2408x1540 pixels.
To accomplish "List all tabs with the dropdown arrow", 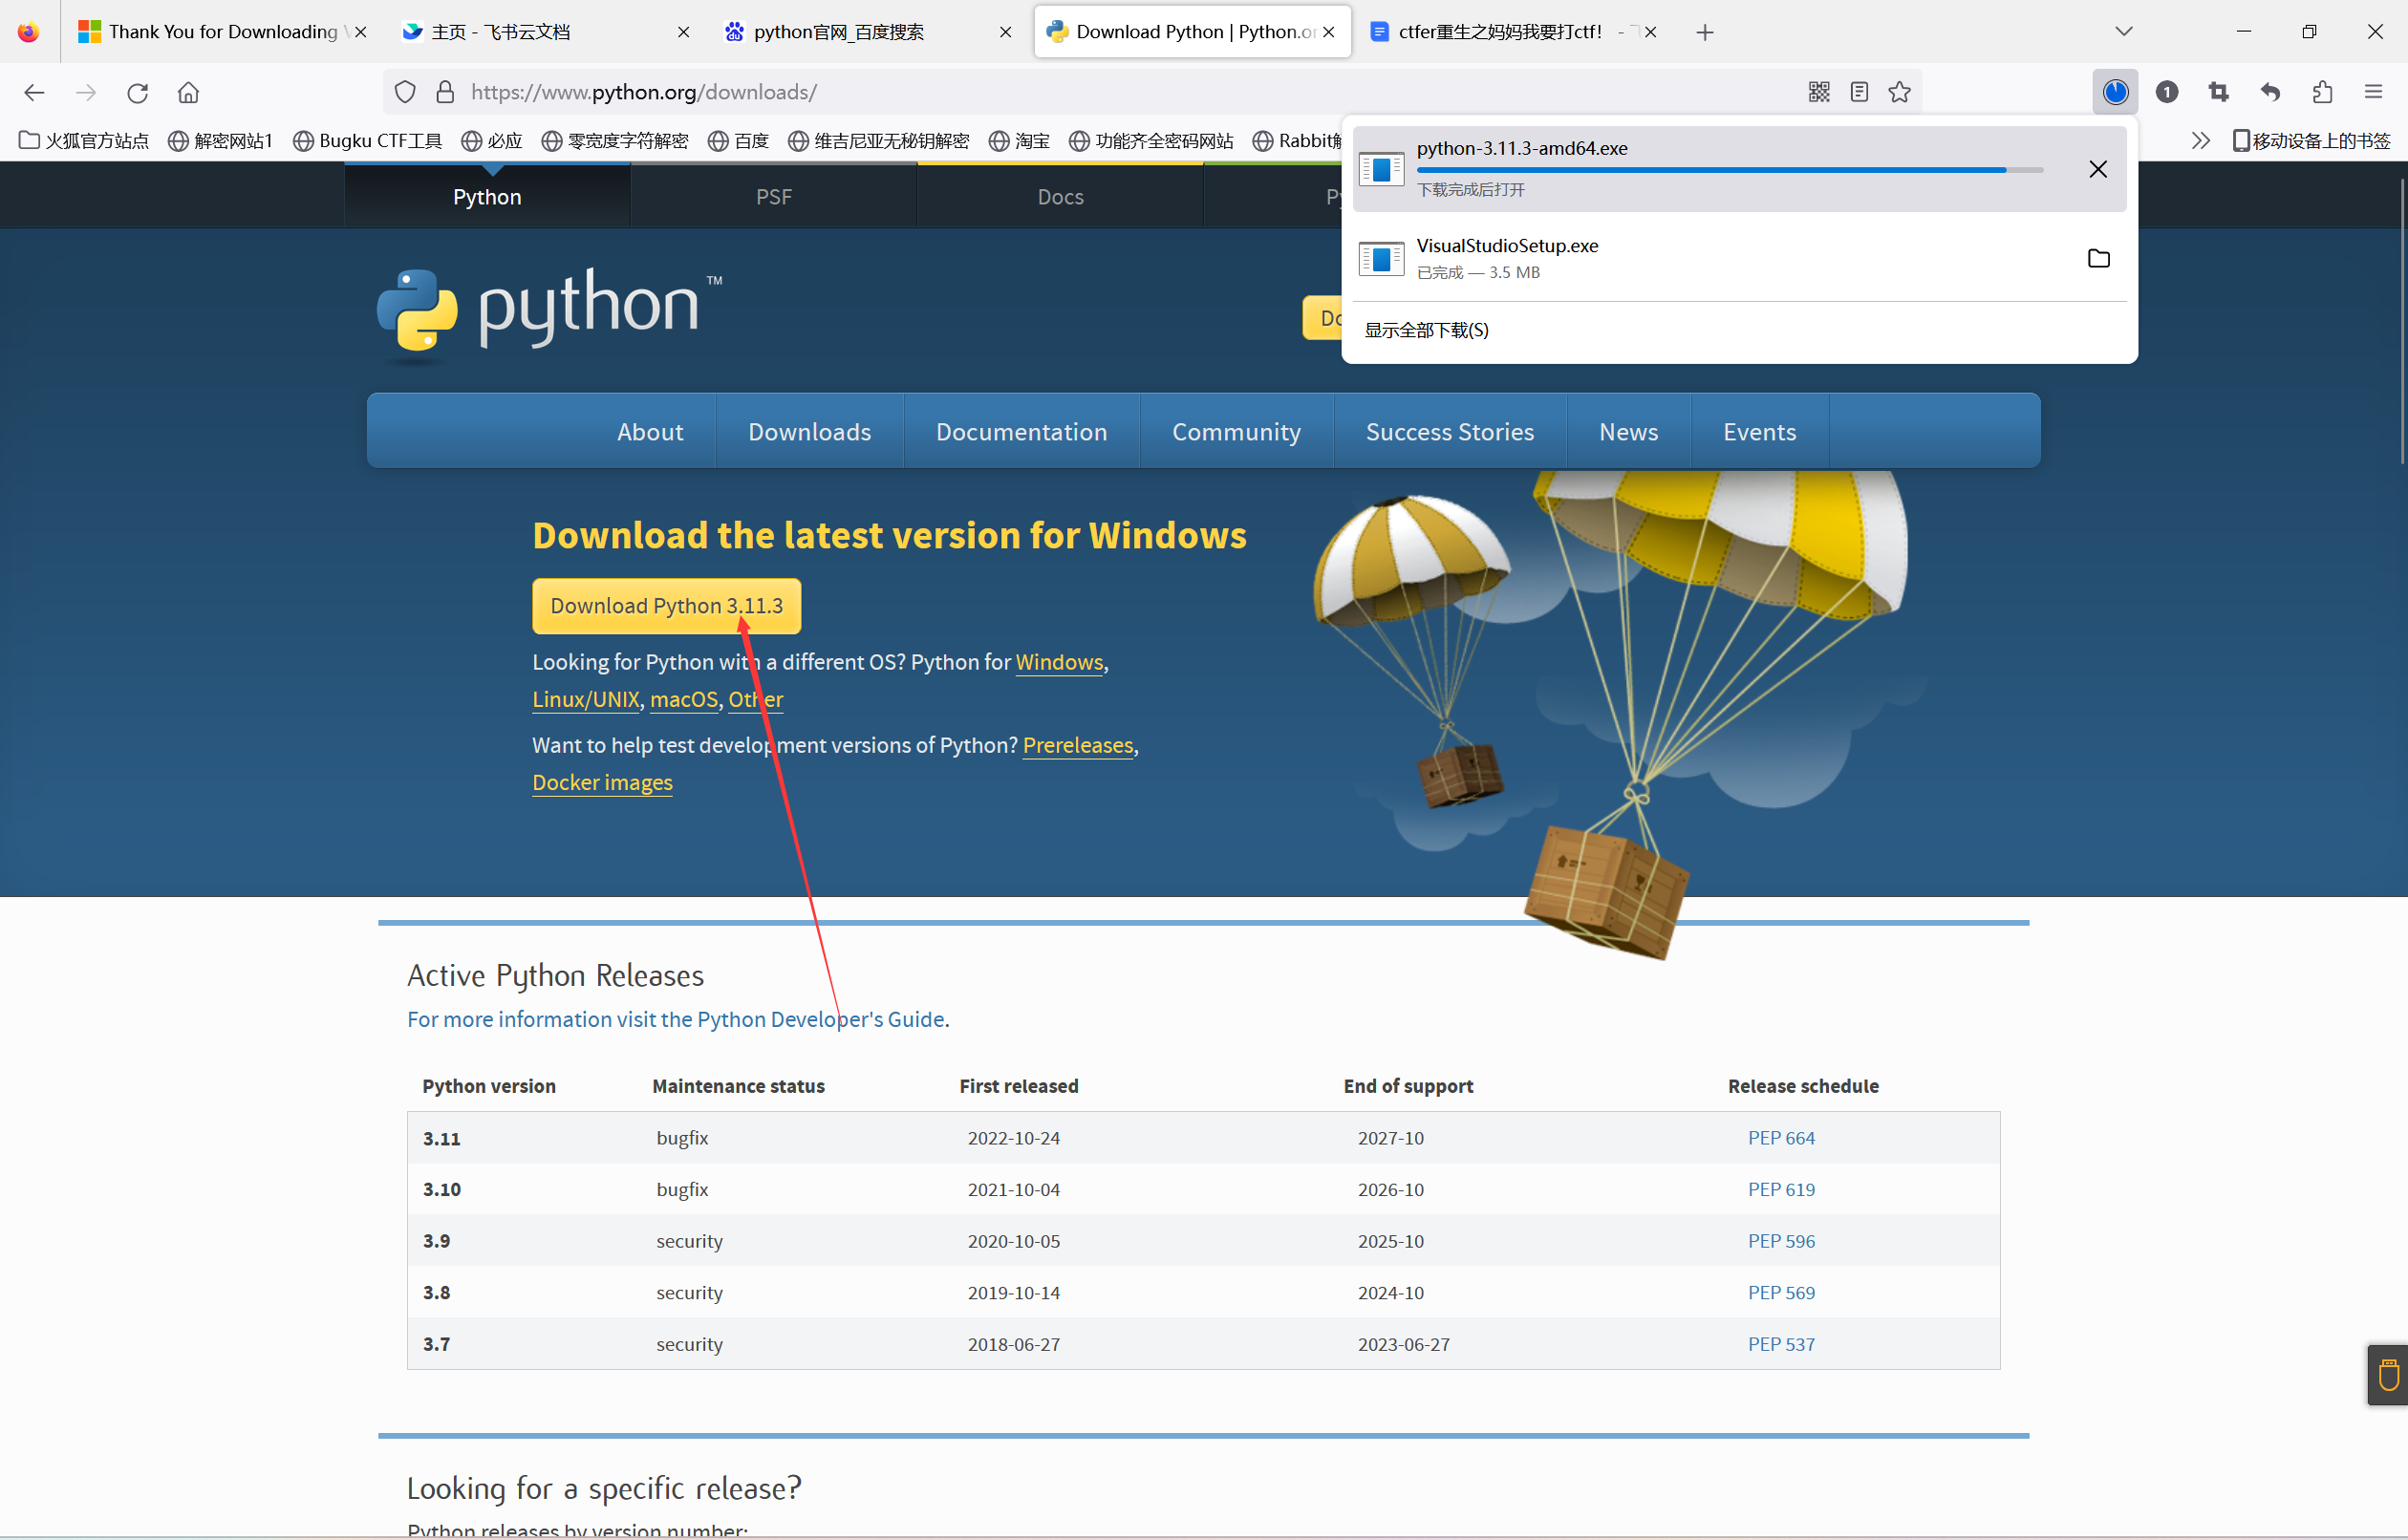I will point(2124,31).
